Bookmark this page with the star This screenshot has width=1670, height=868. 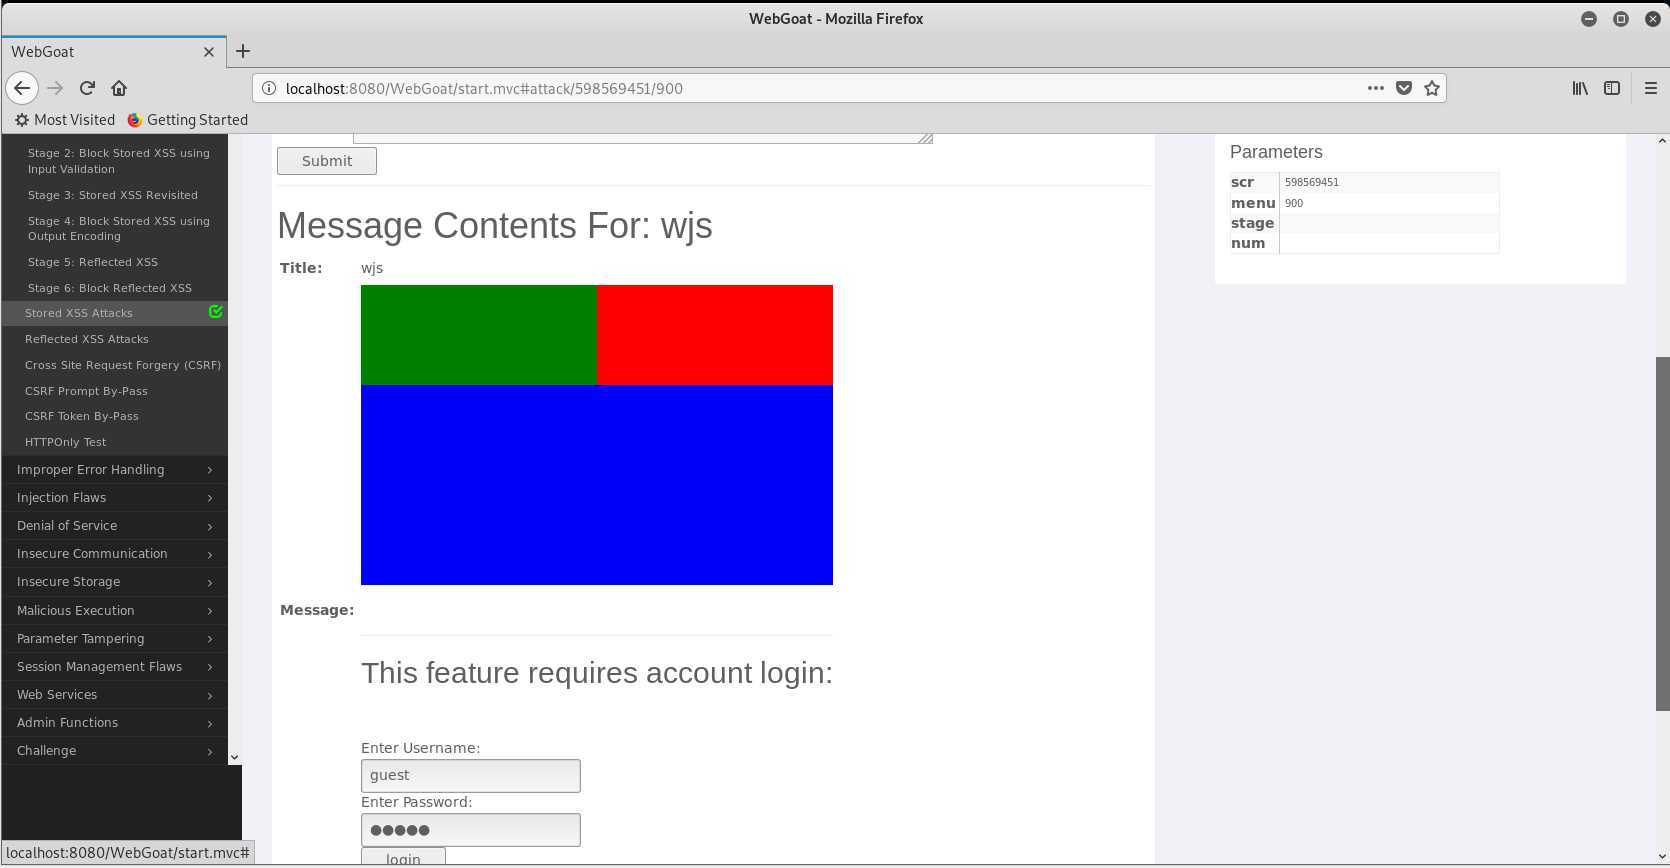[x=1432, y=88]
